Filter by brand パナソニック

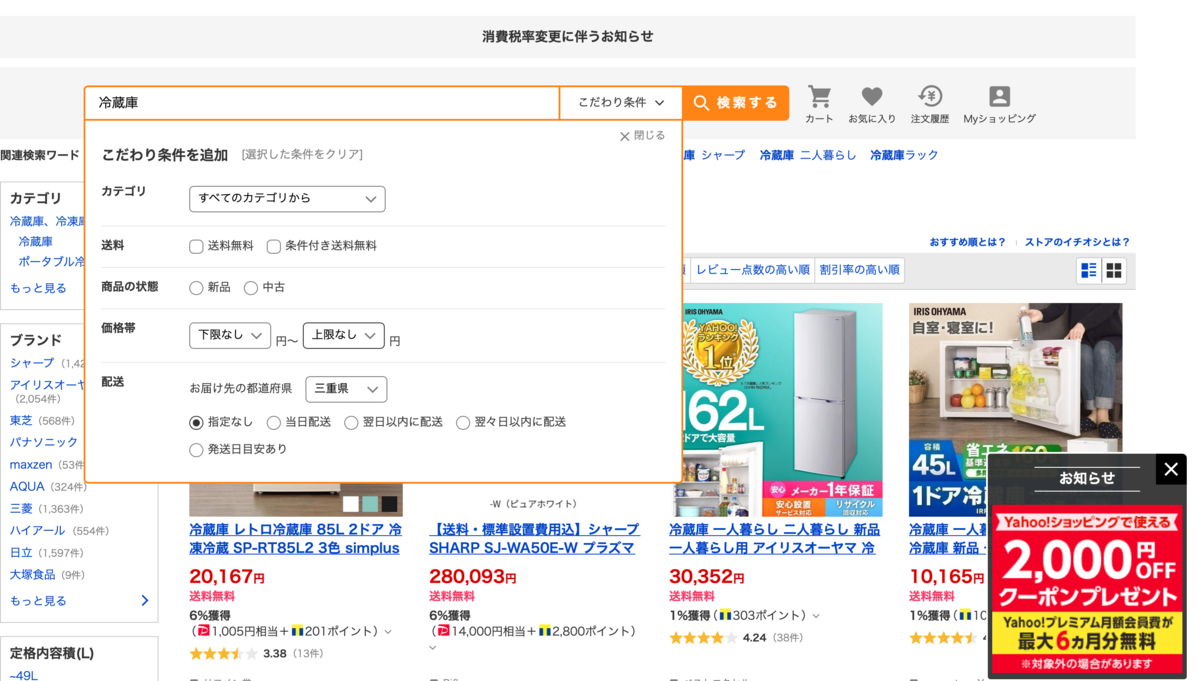(43, 442)
